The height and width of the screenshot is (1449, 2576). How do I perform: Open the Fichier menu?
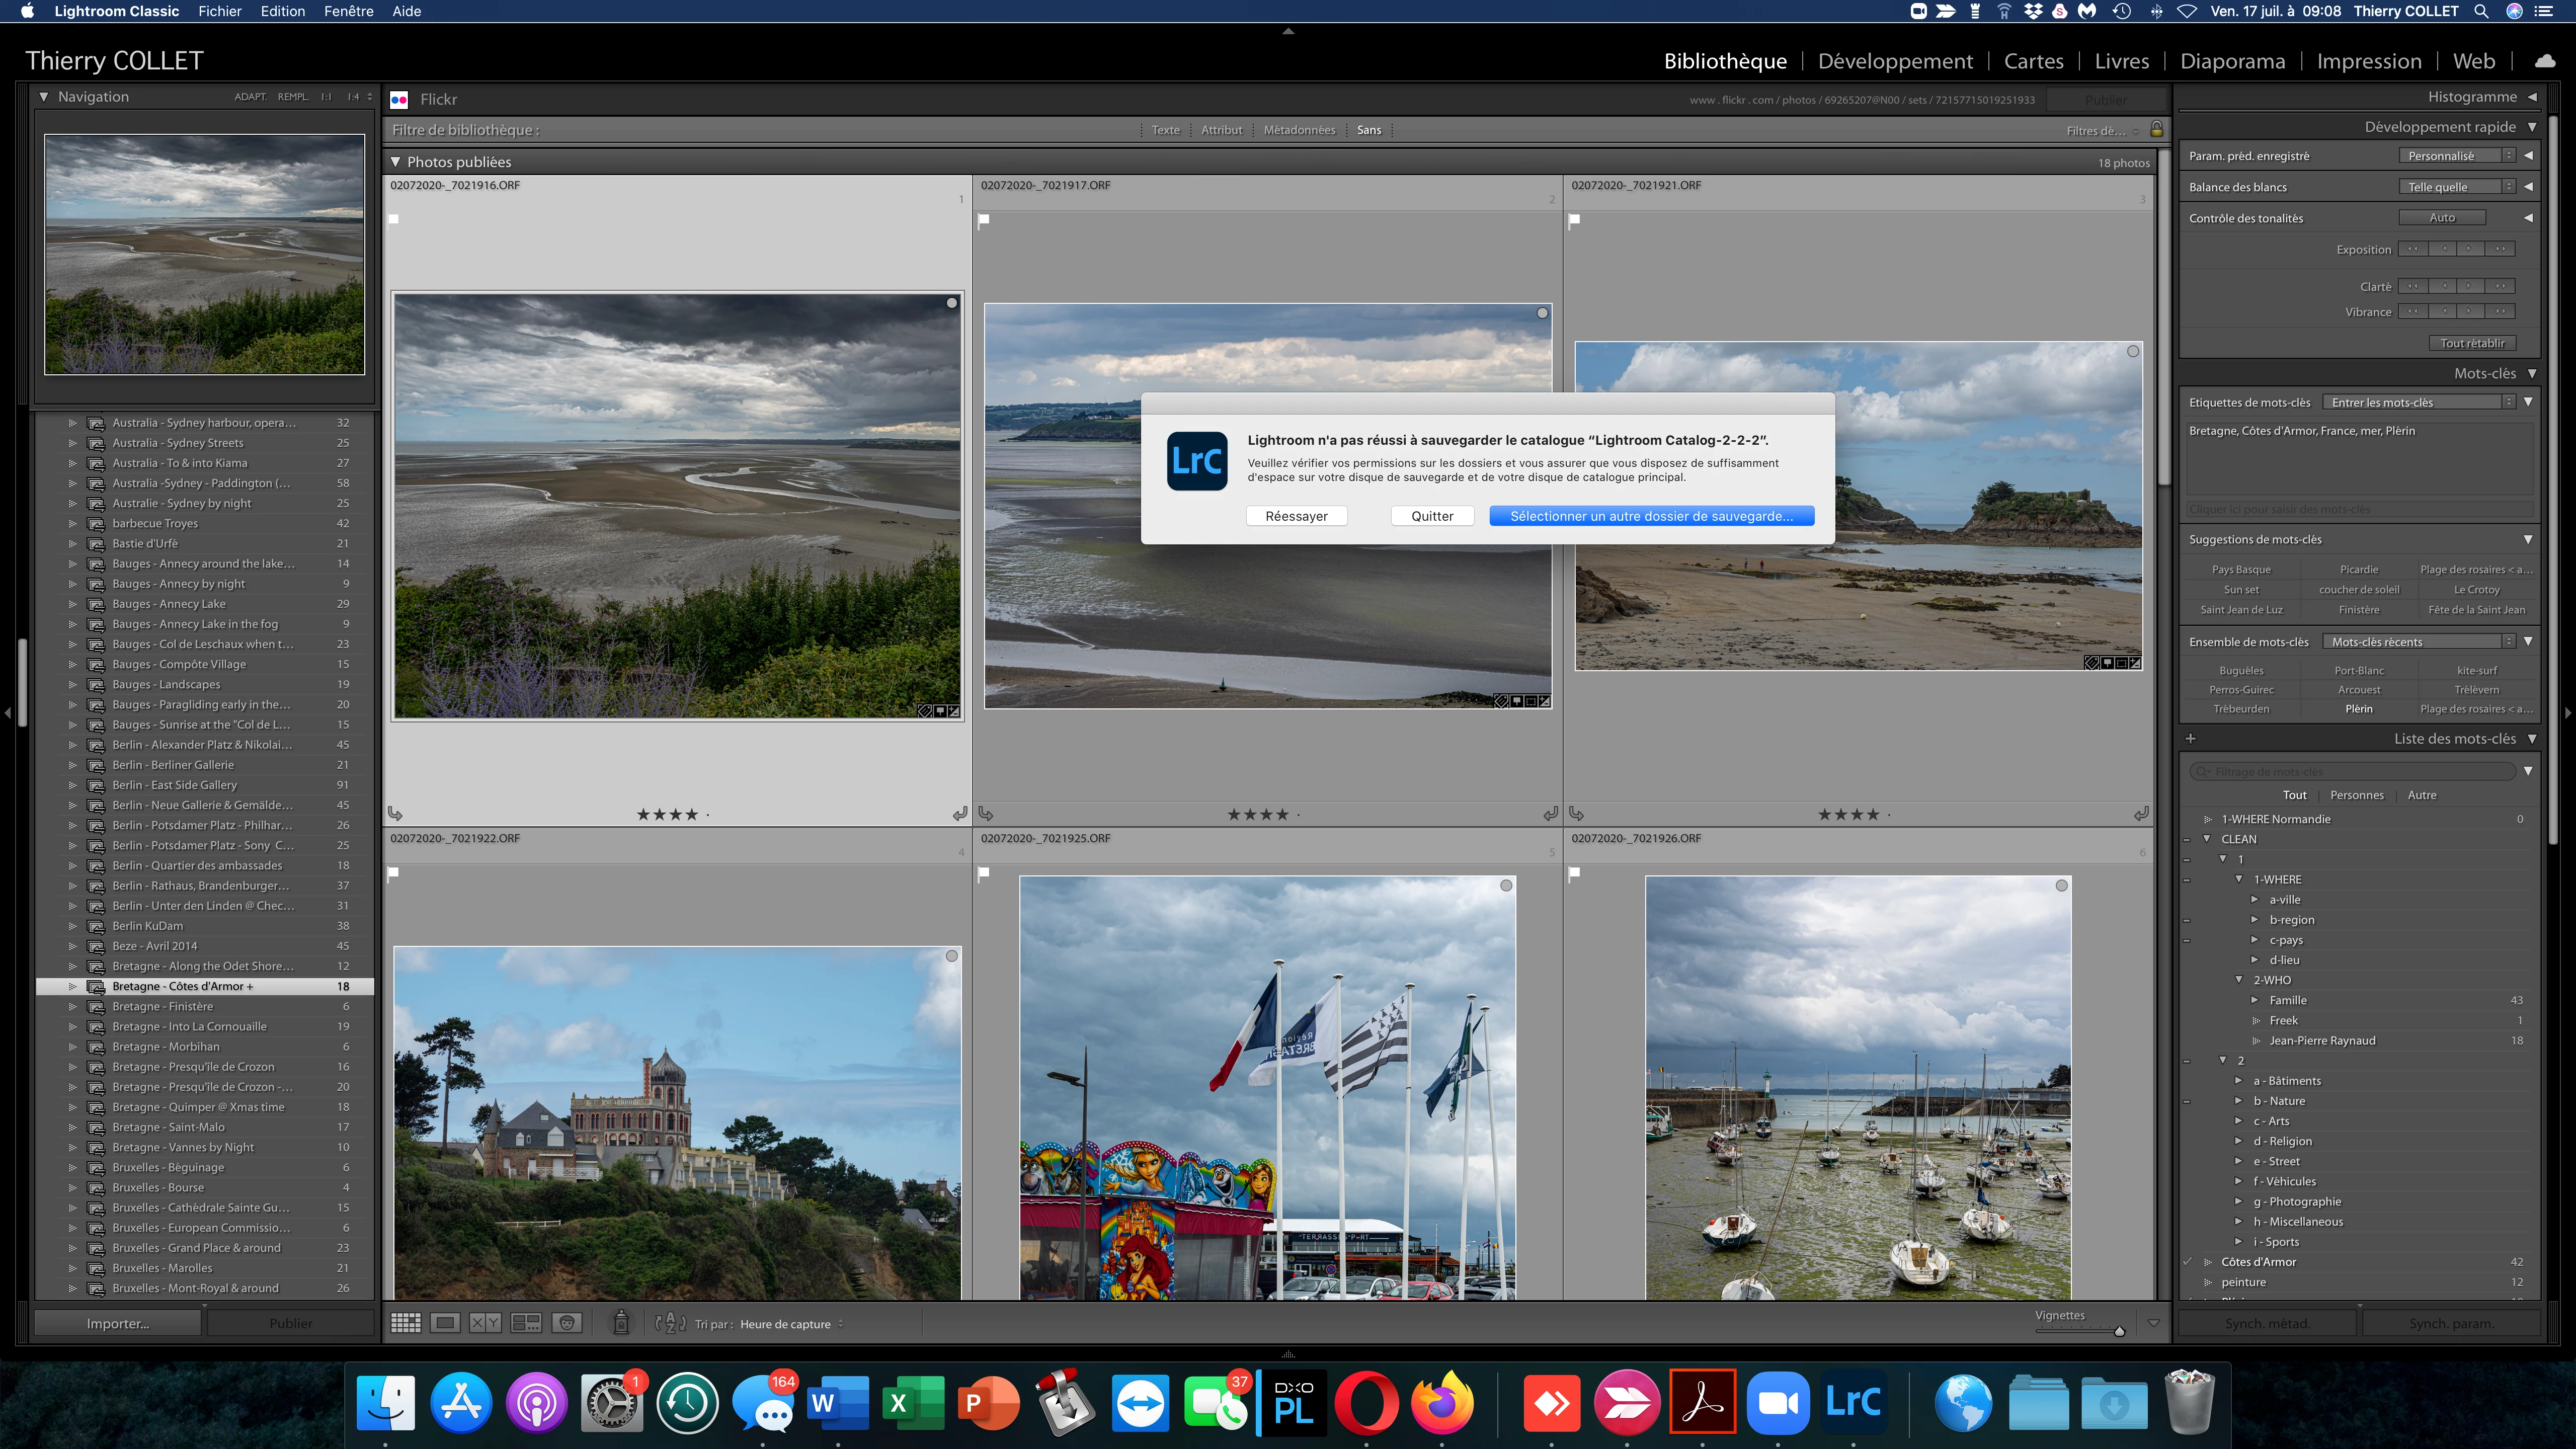[220, 11]
